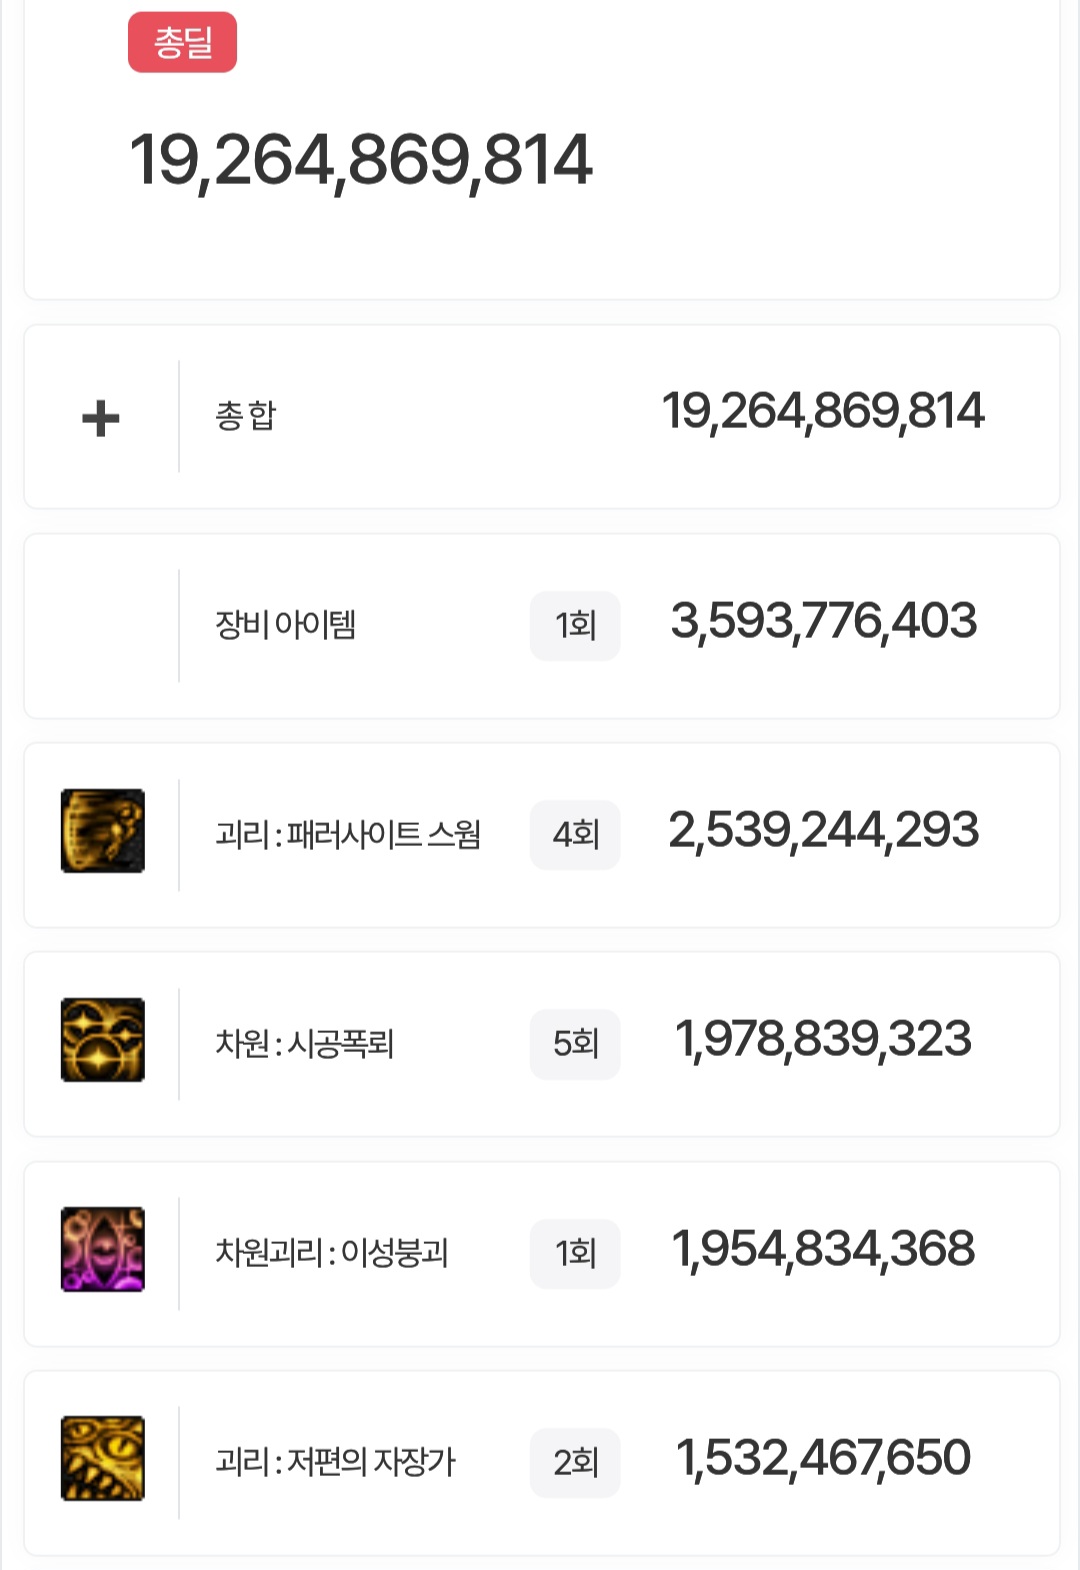Click the 차원 : 시공폭뢰 skill icon
Image resolution: width=1080 pixels, height=1570 pixels.
(103, 1040)
